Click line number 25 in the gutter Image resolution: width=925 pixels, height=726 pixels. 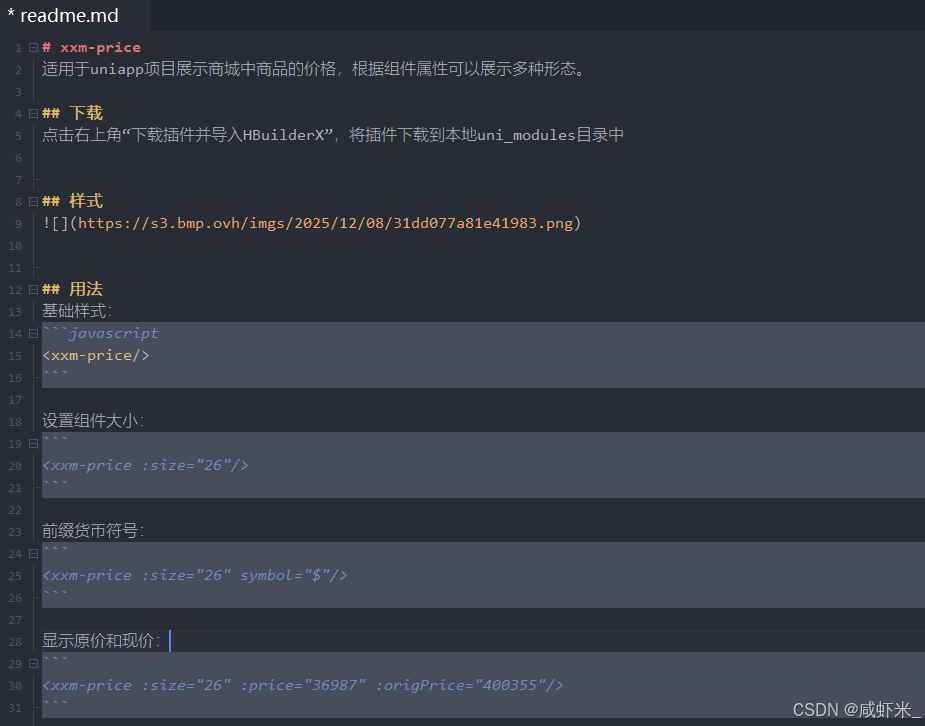(15, 576)
